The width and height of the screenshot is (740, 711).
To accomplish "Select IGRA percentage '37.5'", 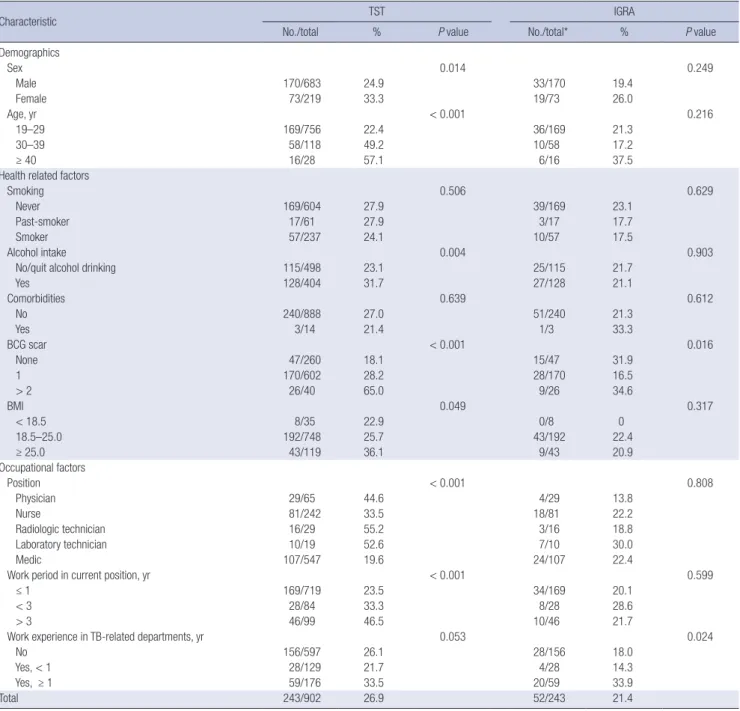I will (x=622, y=160).
